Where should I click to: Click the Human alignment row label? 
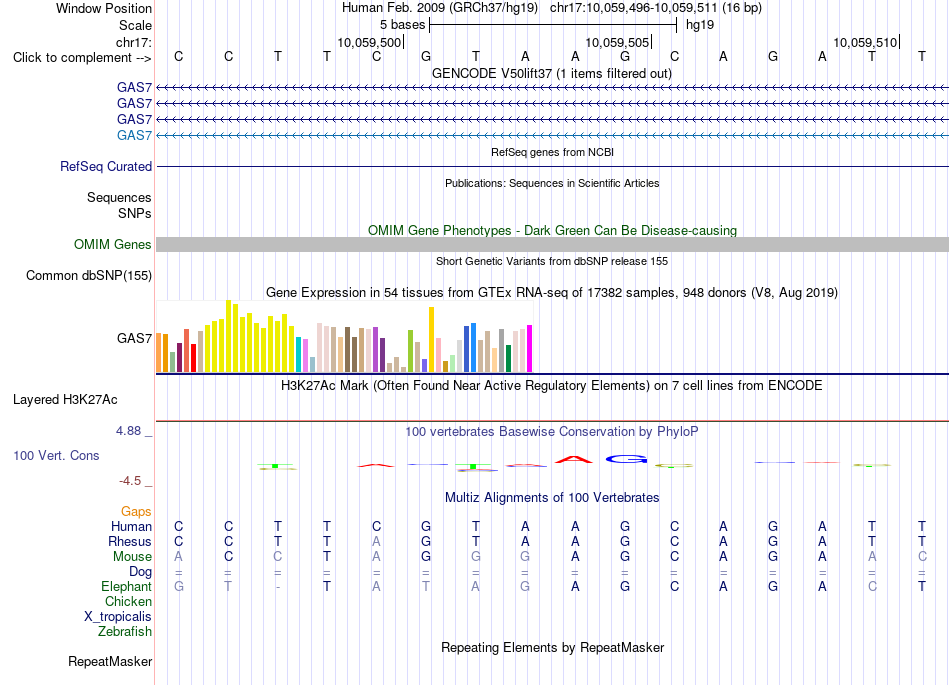(x=131, y=526)
